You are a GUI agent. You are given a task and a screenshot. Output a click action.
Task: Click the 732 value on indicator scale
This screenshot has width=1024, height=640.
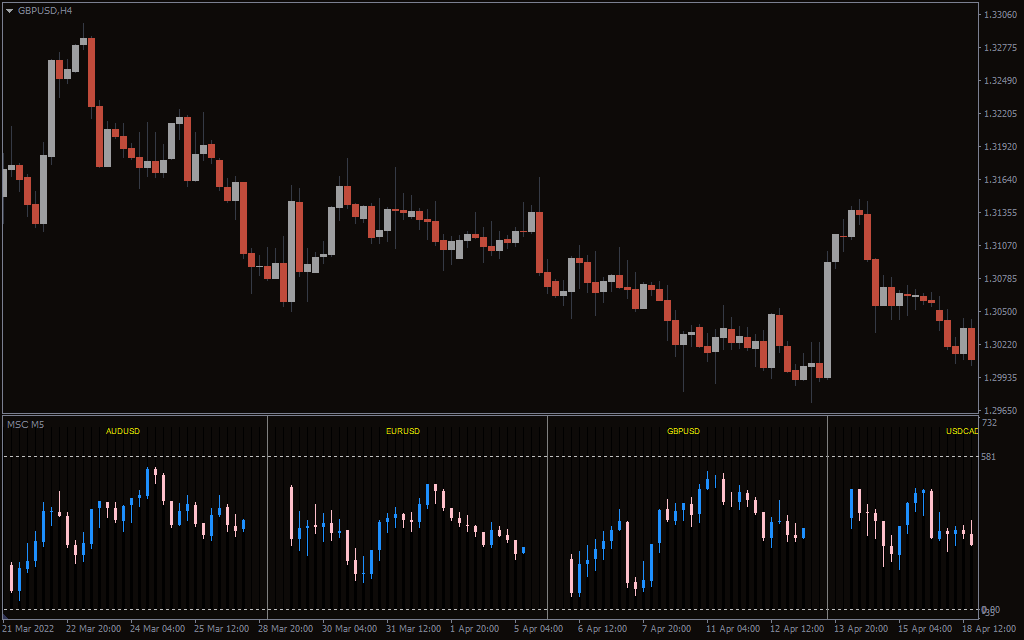pos(990,424)
